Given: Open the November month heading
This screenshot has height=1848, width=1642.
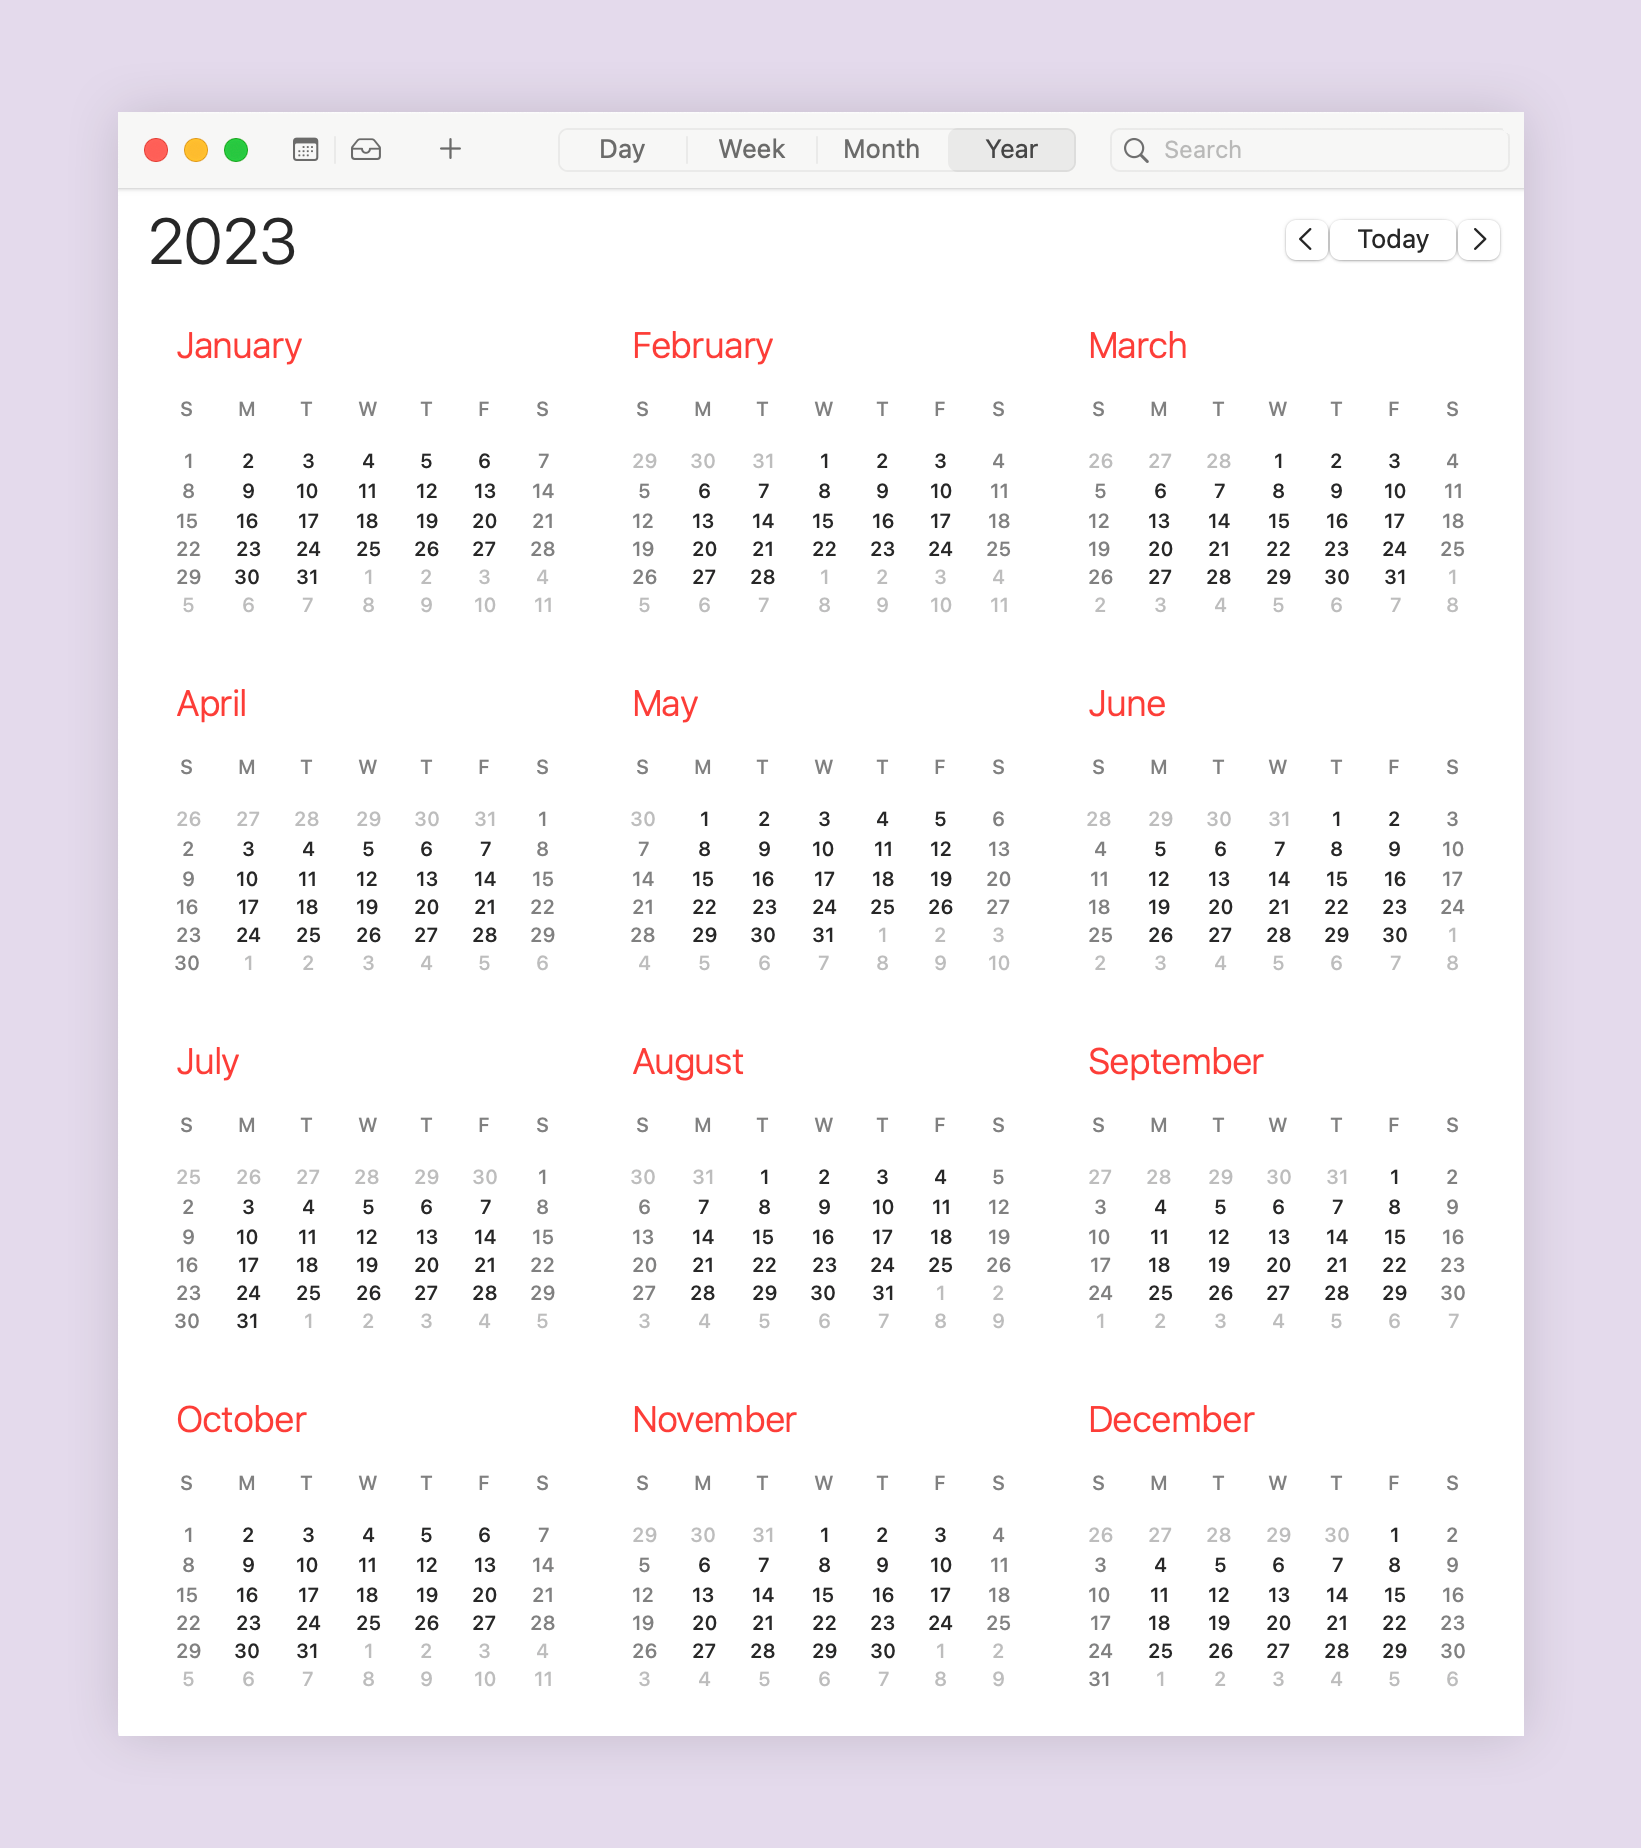Looking at the screenshot, I should click(714, 1420).
